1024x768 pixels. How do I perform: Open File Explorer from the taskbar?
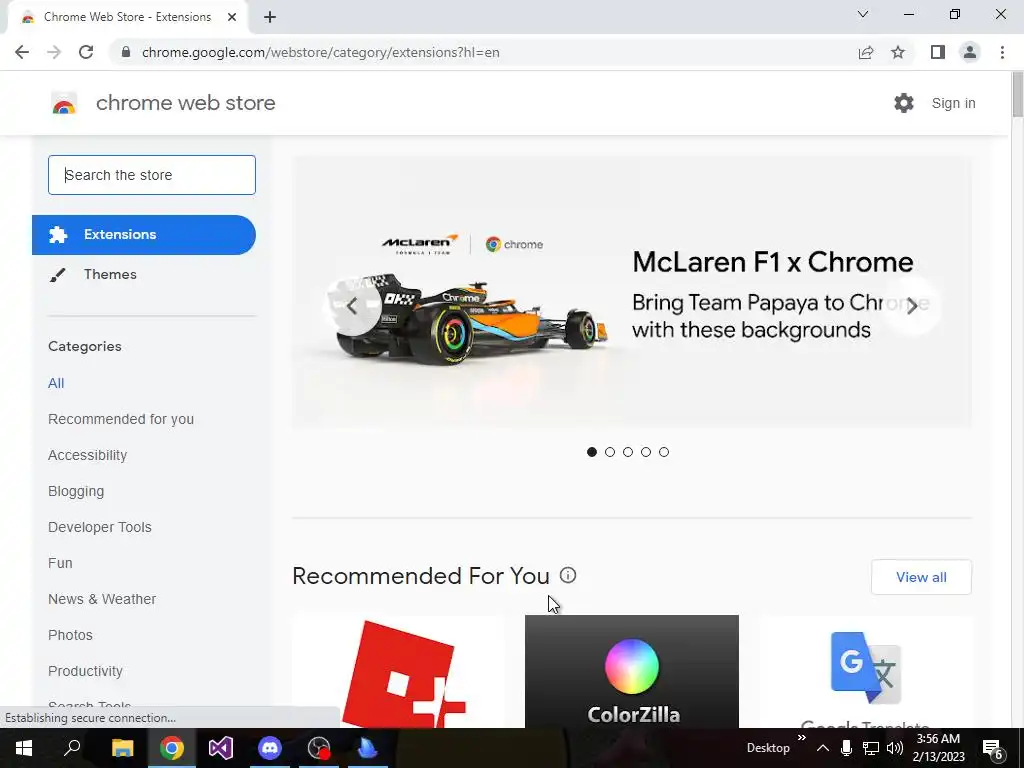point(122,748)
